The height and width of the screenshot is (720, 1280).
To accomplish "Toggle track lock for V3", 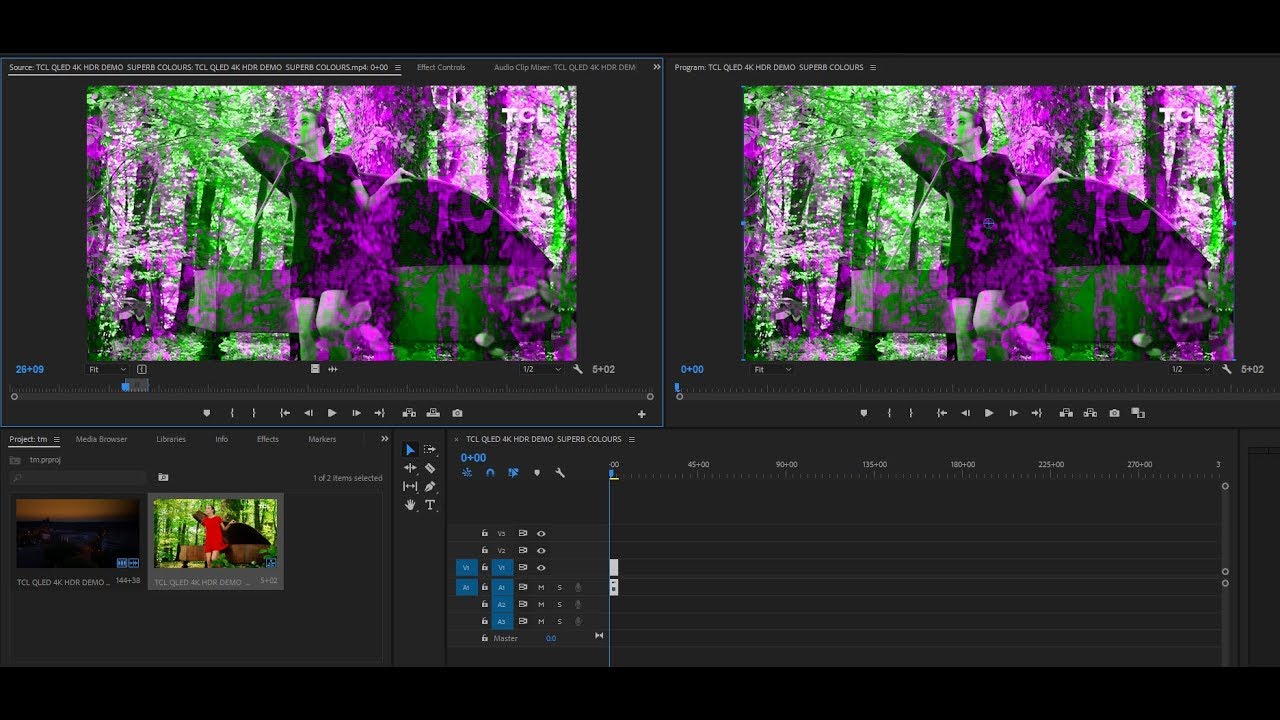I will pos(485,534).
